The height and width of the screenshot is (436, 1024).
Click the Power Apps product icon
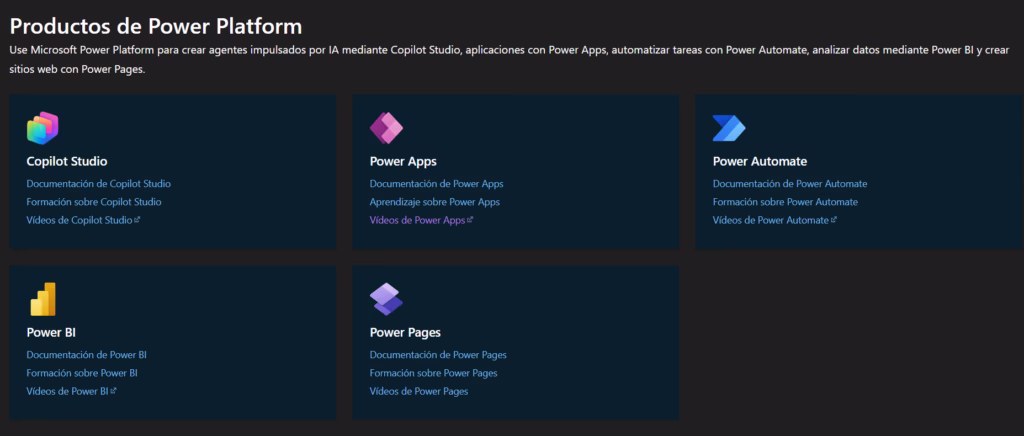[386, 128]
